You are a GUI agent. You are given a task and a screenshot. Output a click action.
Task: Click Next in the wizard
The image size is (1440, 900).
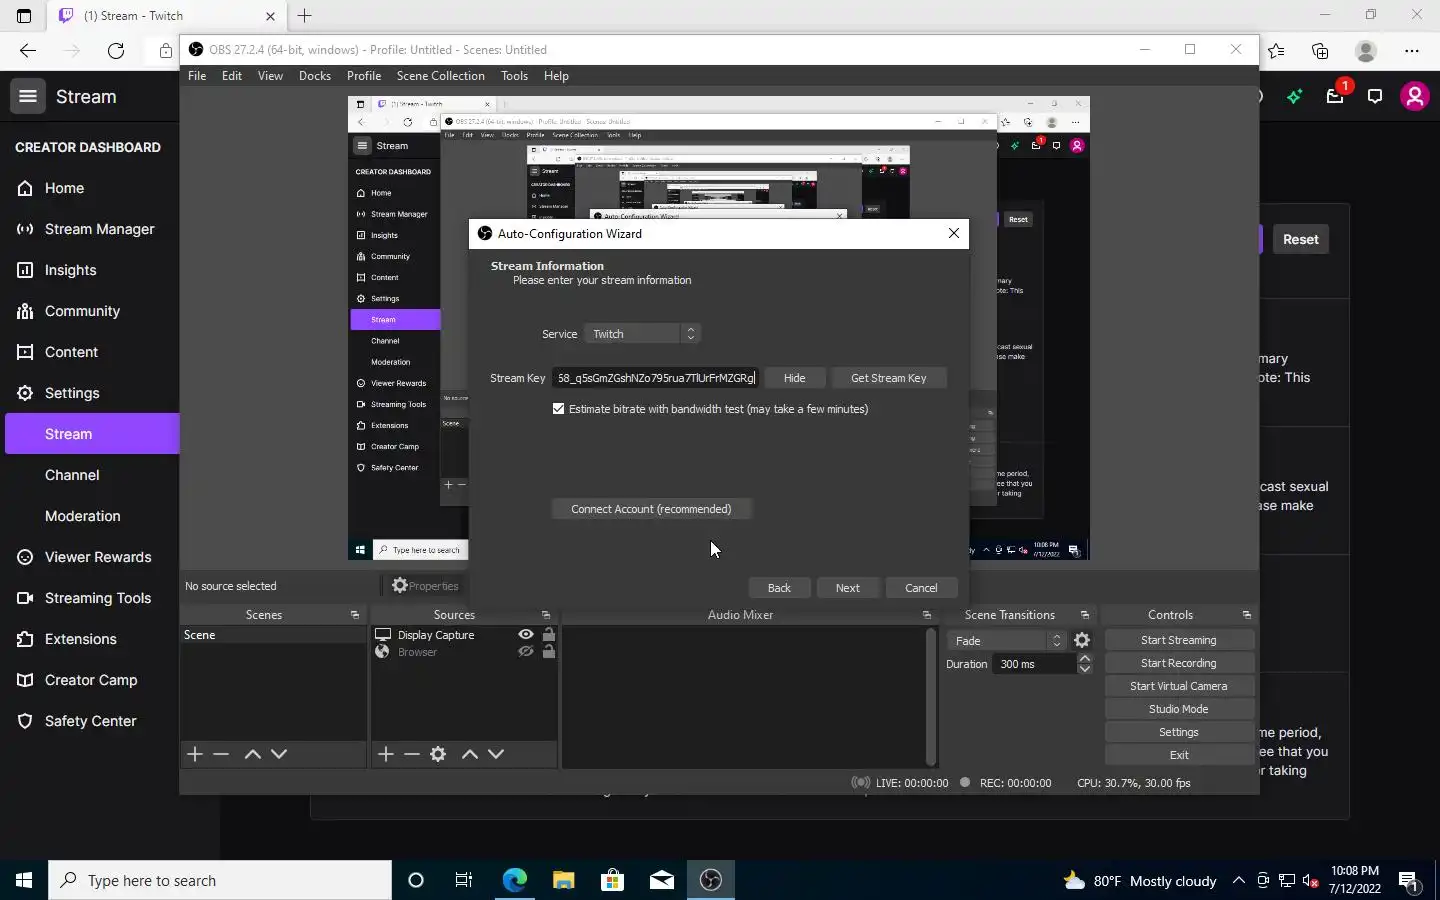pyautogui.click(x=848, y=588)
